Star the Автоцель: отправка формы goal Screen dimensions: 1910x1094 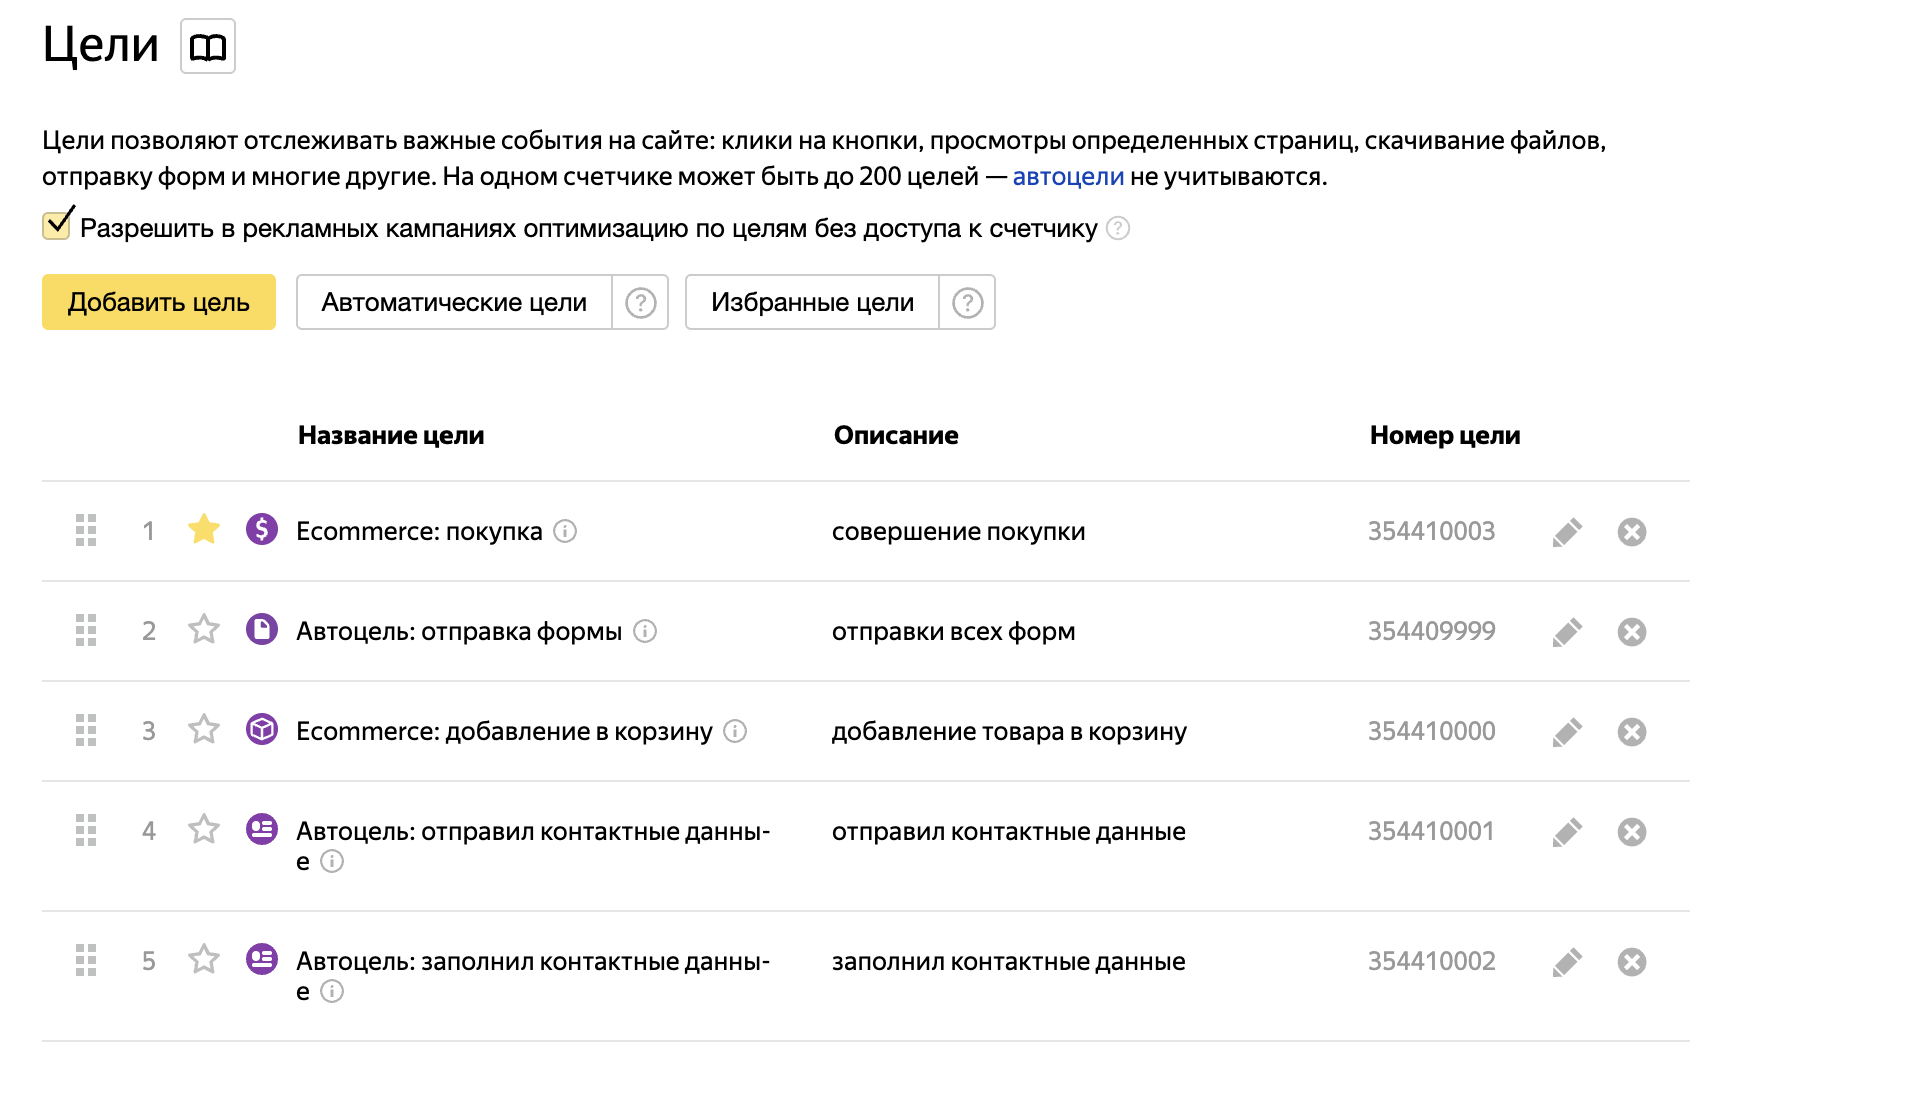coord(204,629)
